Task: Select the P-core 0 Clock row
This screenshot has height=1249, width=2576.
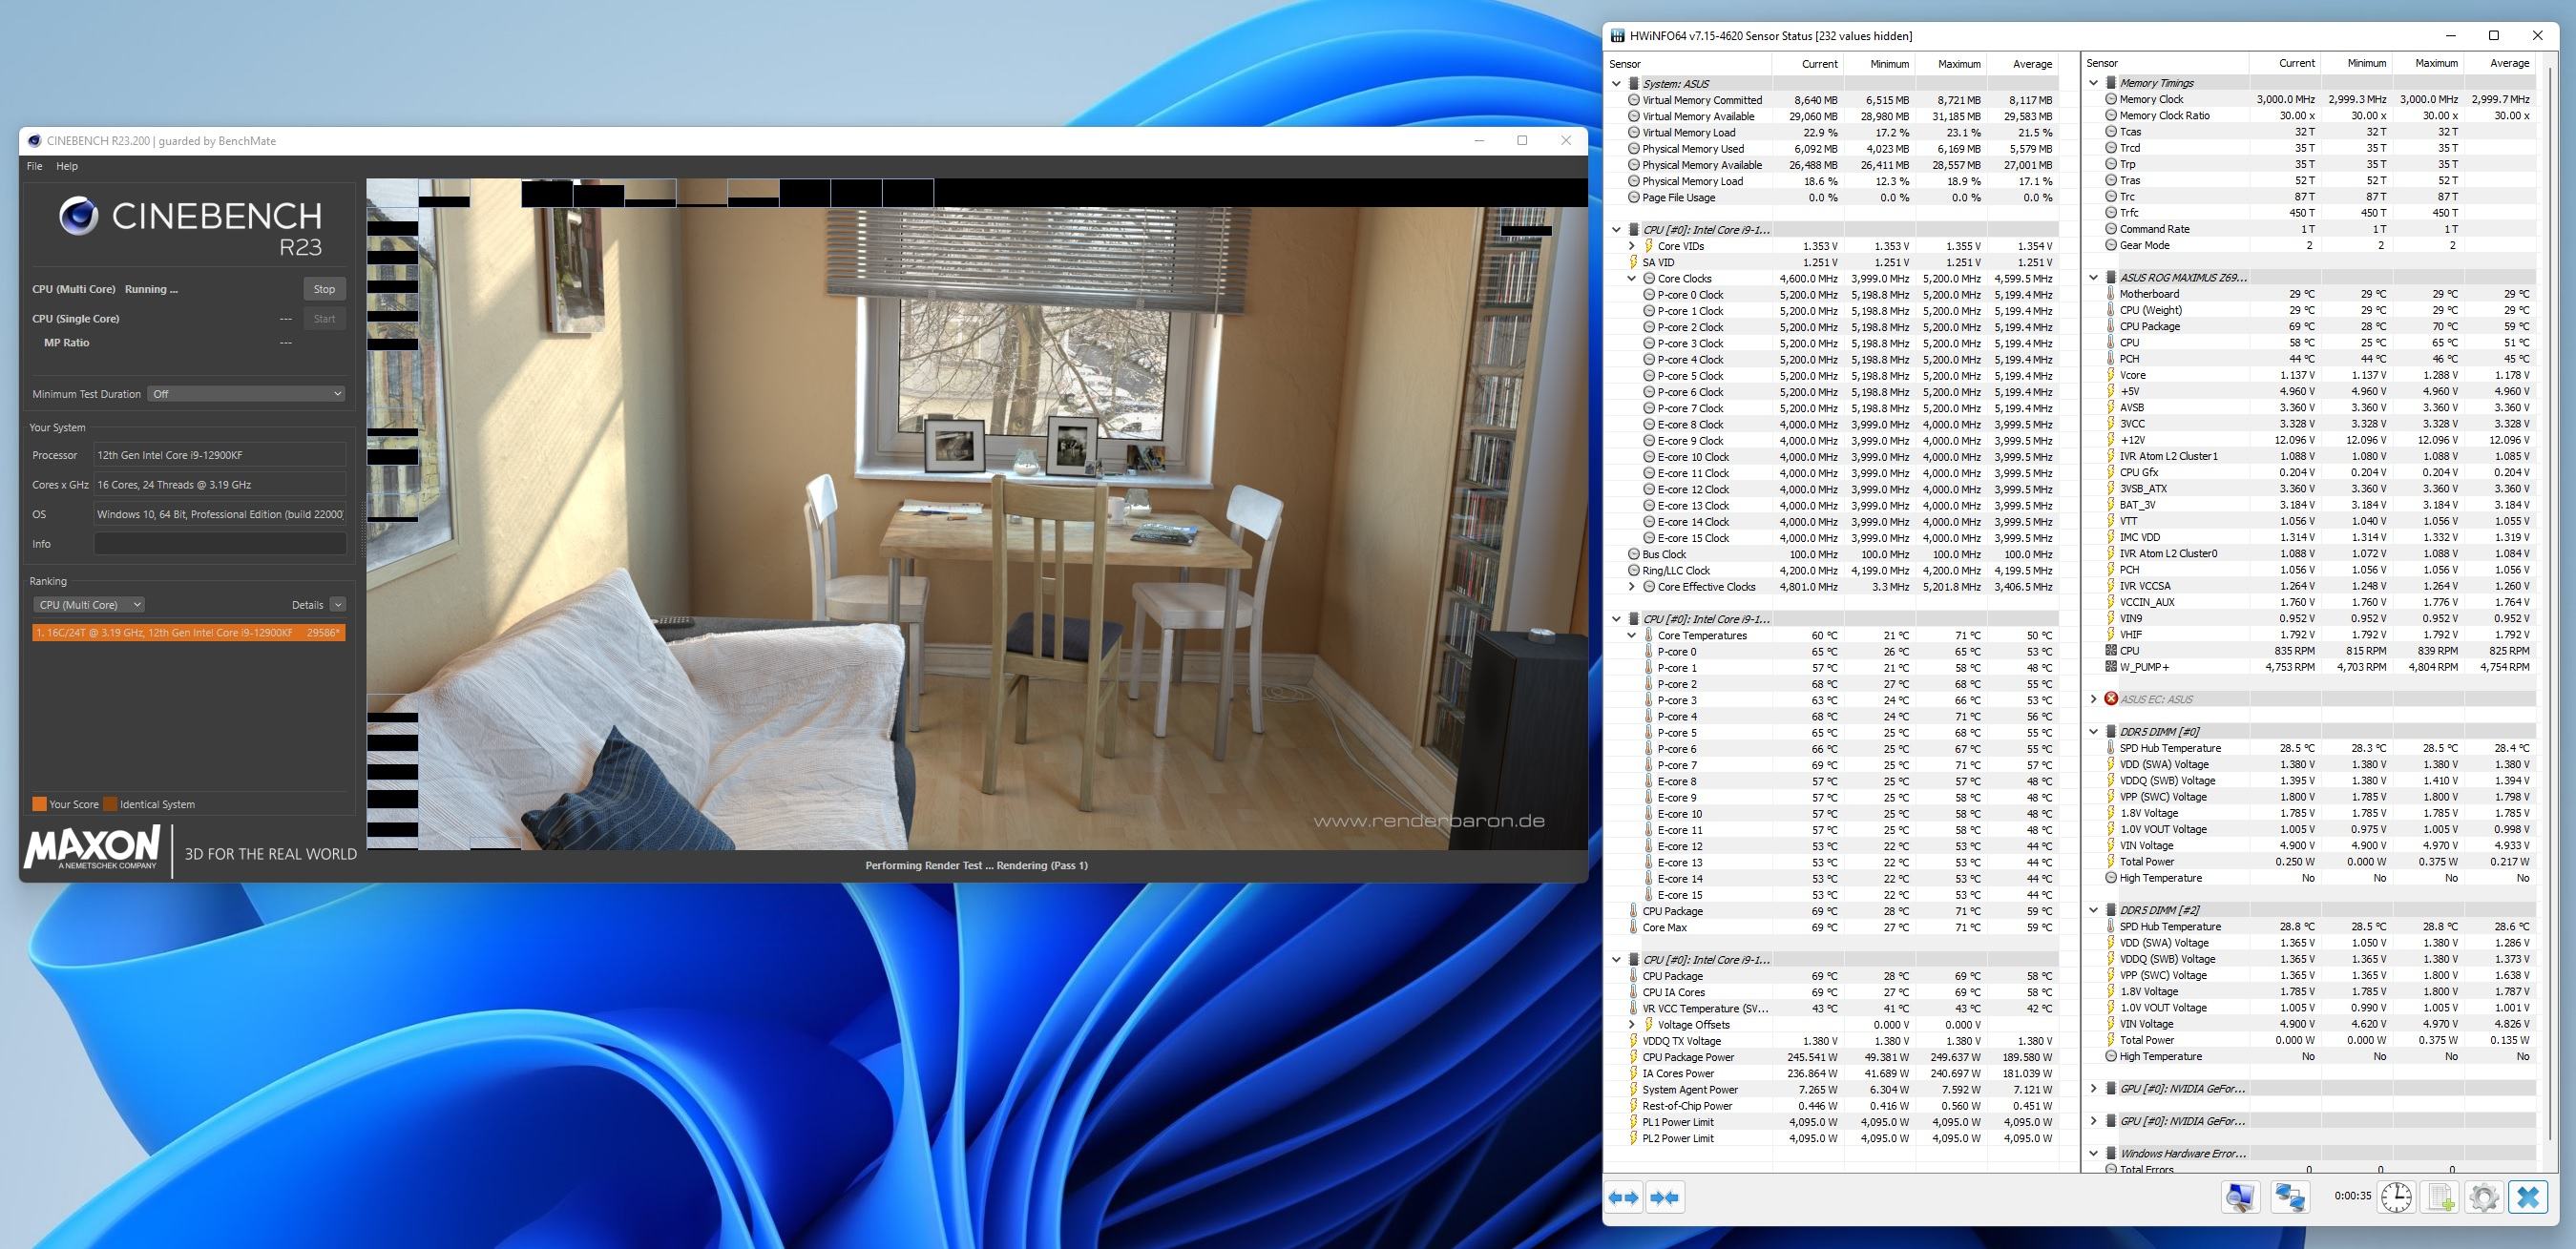Action: 1831,295
